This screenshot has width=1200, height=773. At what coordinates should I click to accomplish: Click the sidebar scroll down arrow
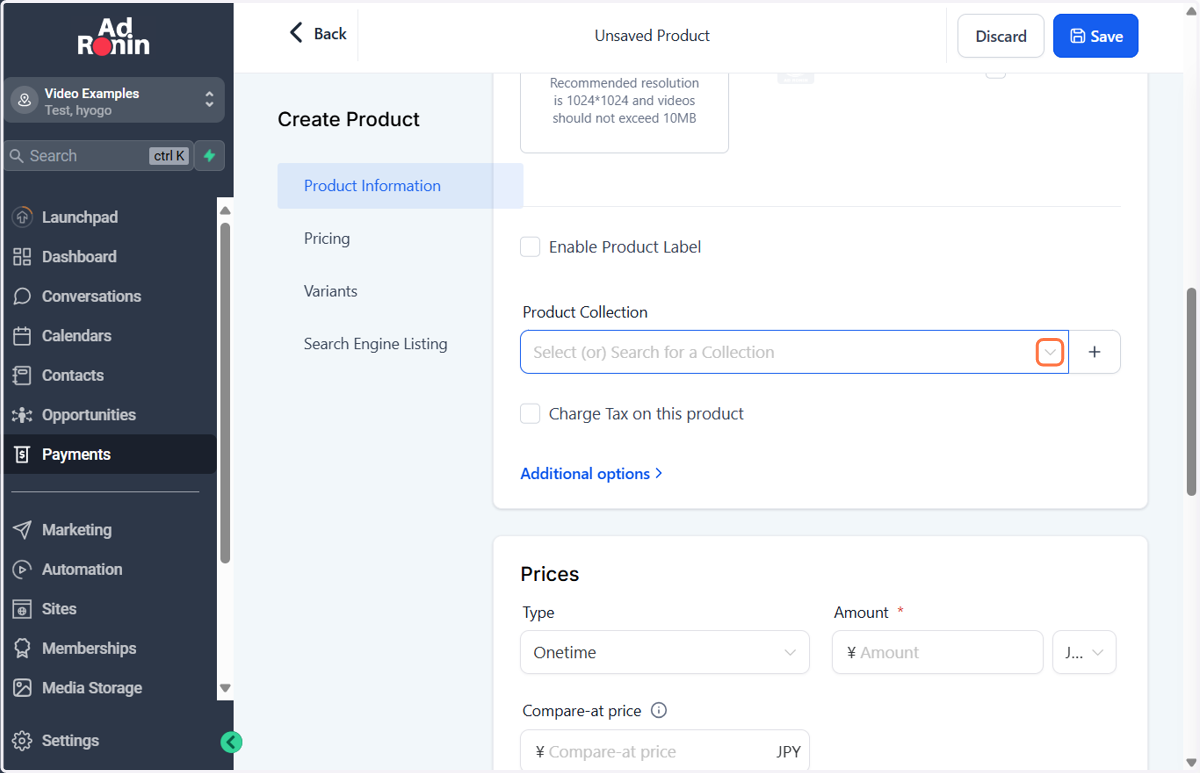click(x=225, y=688)
